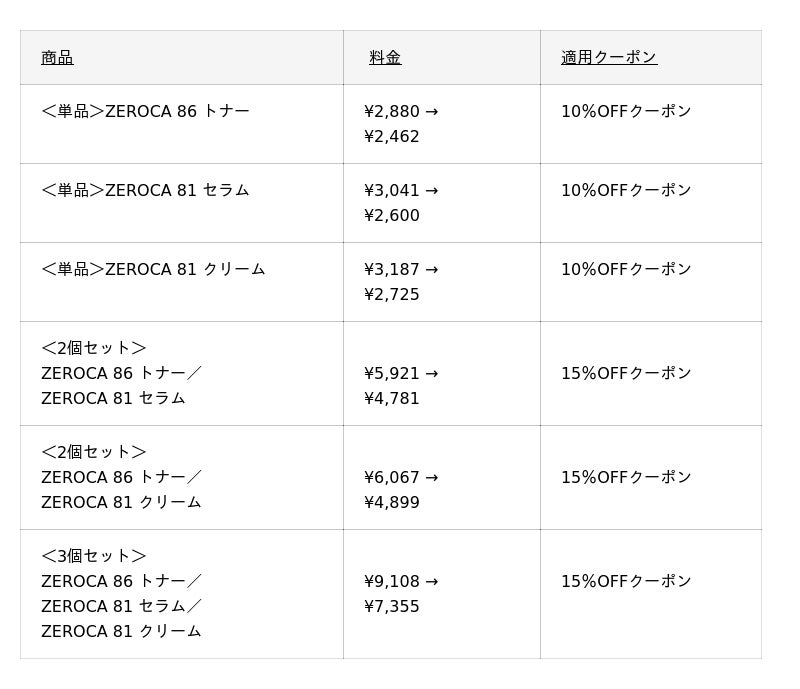Click the ¥3,041 → ¥2,600 price cell
The height and width of the screenshot is (689, 800).
coord(401,203)
